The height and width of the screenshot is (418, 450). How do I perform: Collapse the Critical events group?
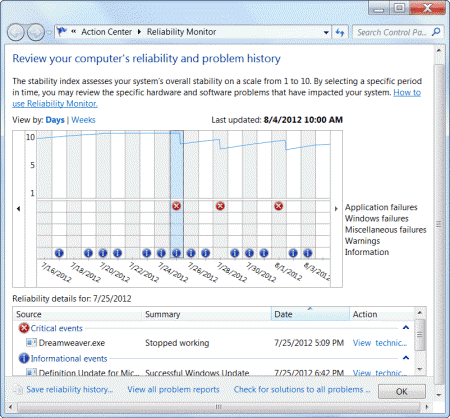(x=406, y=328)
